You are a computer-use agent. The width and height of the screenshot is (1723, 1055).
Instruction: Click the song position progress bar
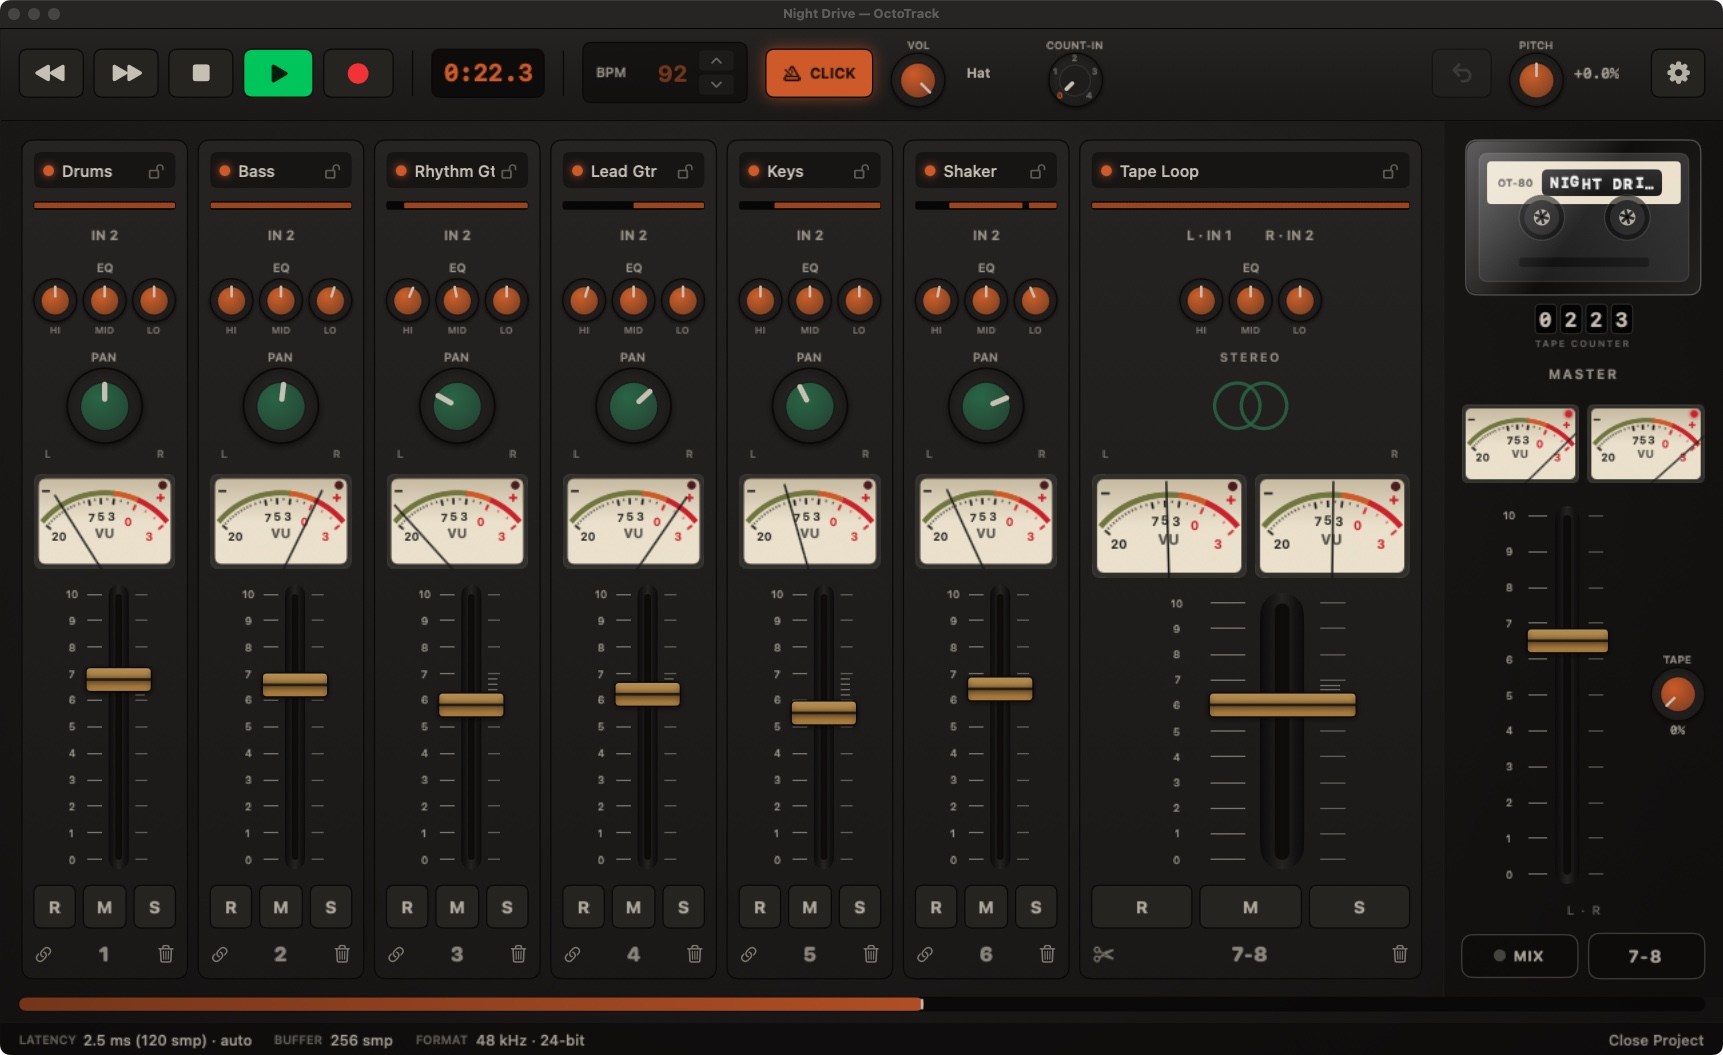click(x=861, y=1004)
